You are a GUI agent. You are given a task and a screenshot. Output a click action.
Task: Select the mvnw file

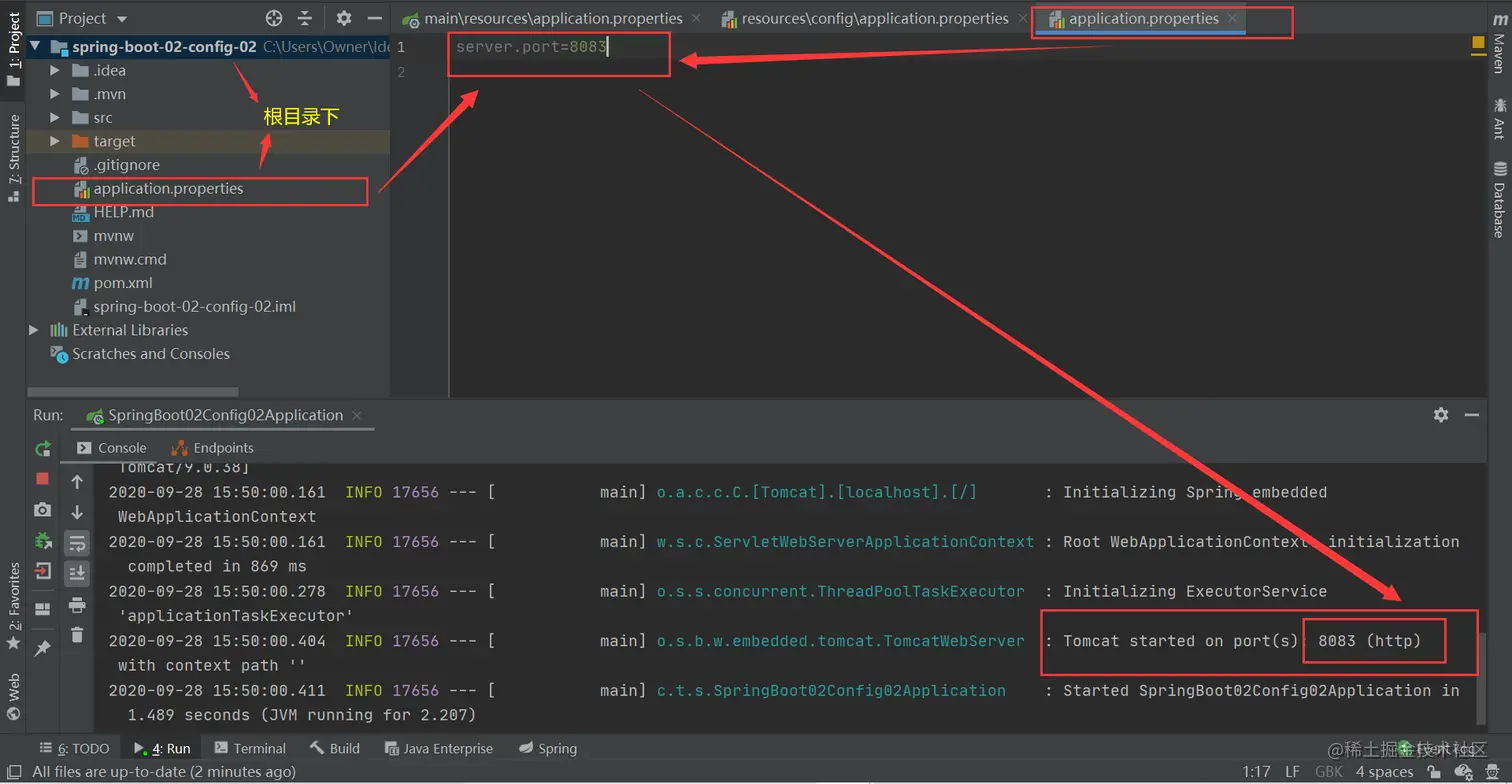coord(113,236)
